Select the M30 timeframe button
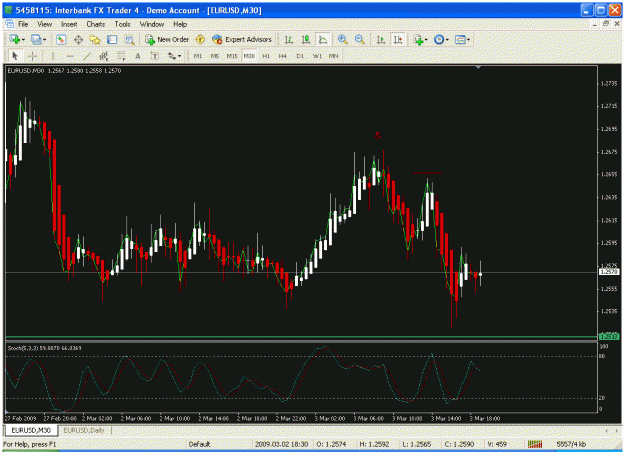625x452 pixels. click(x=249, y=56)
